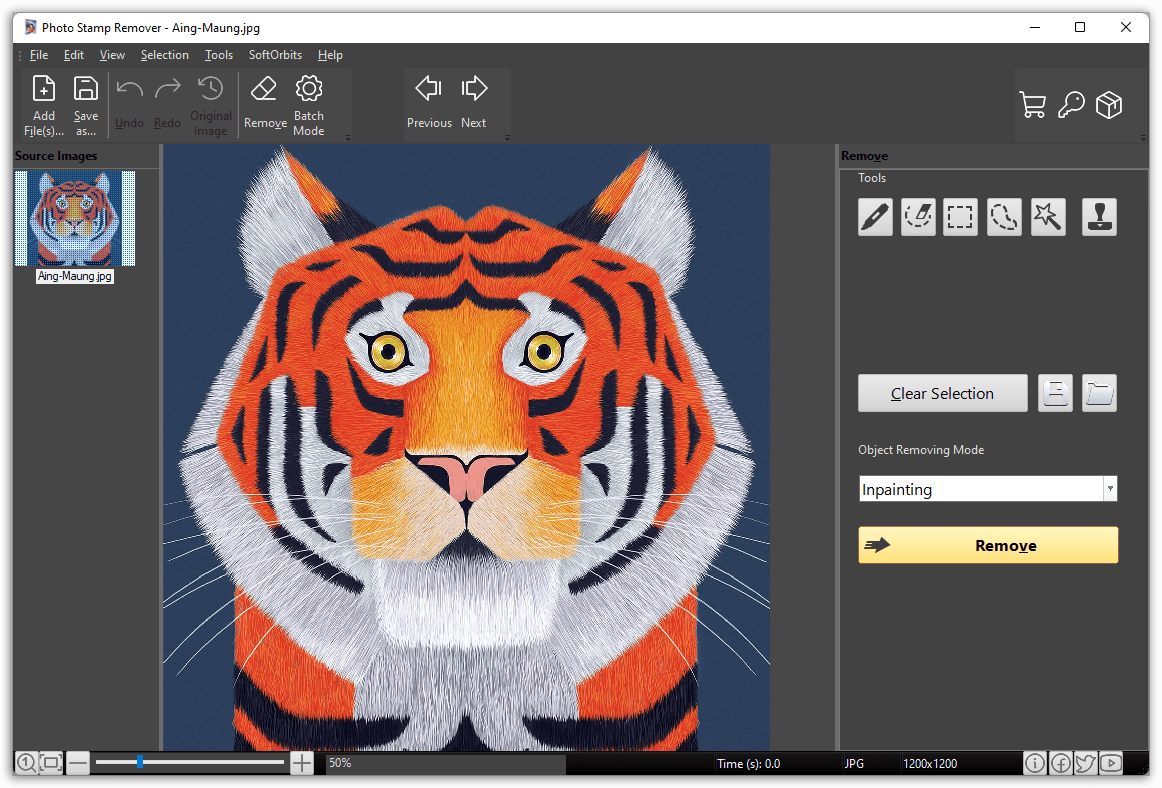Click the info icon in status bar
Image resolution: width=1162 pixels, height=788 pixels.
coord(1035,763)
